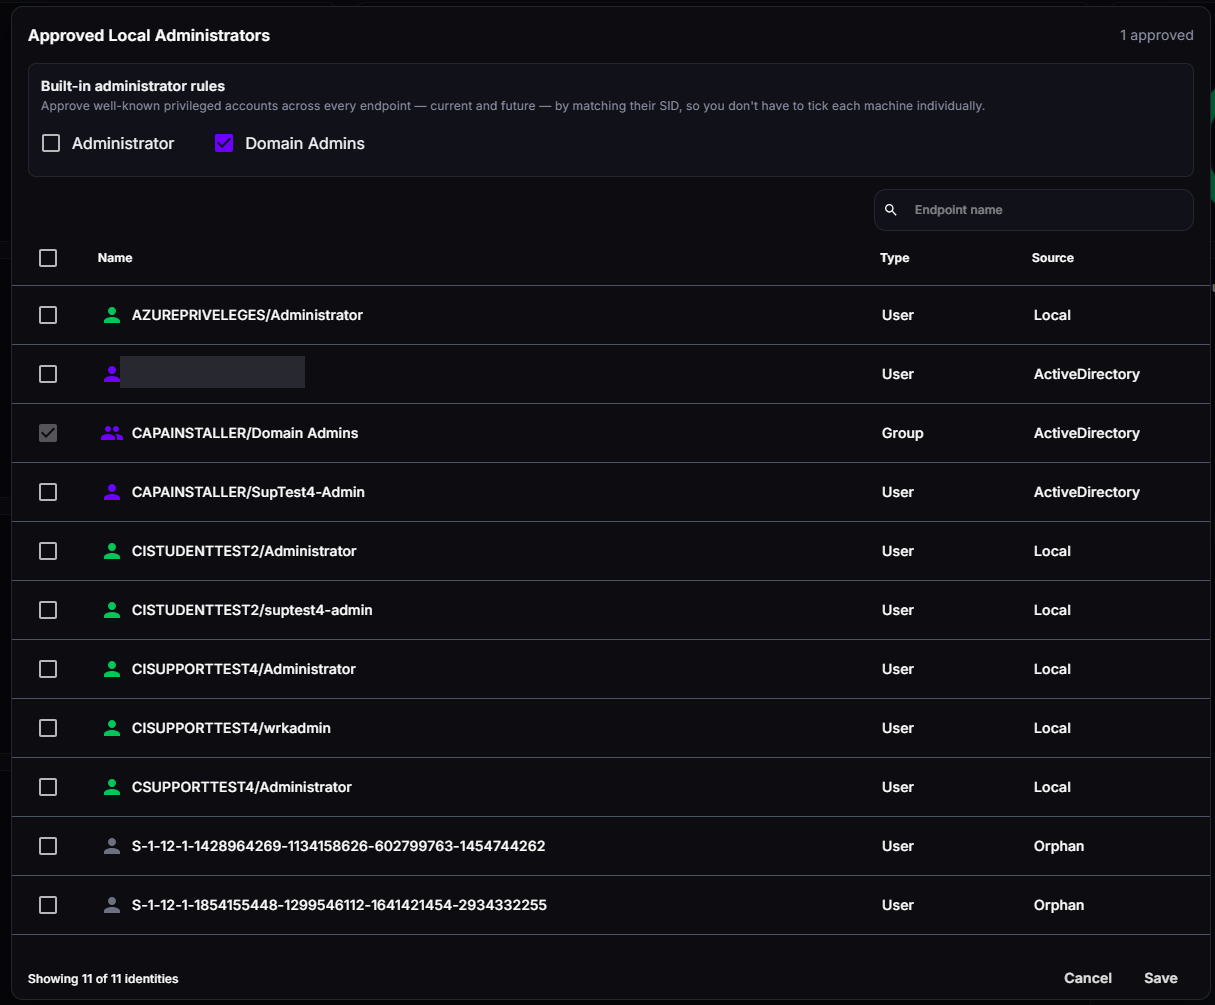
Task: Click the CISTUDENTTEST2/Administrator name
Action: click(x=244, y=551)
